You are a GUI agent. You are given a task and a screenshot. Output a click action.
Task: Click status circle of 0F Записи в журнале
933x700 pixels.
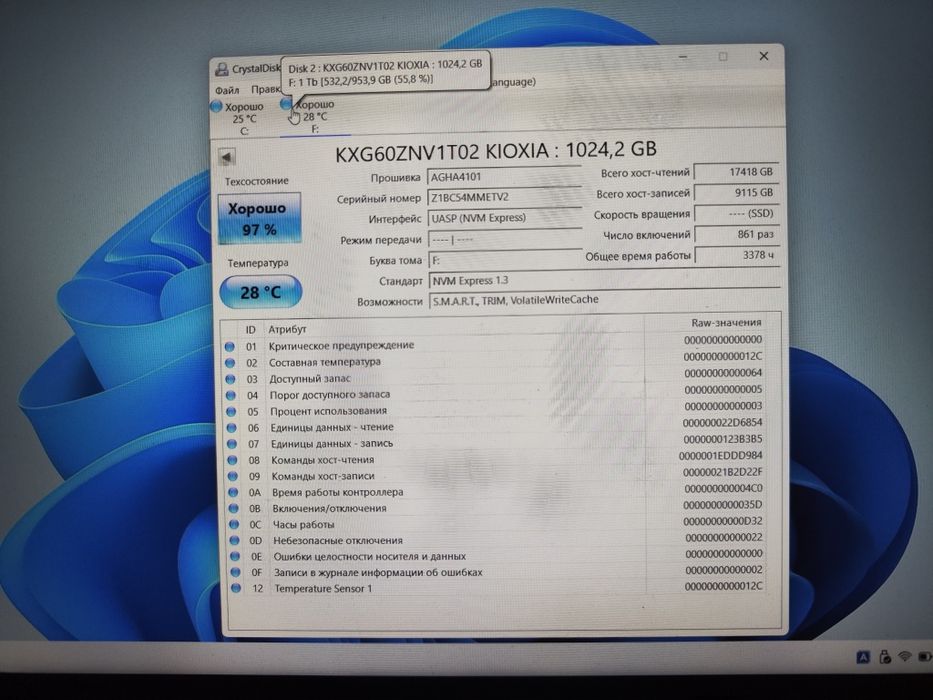tap(236, 573)
